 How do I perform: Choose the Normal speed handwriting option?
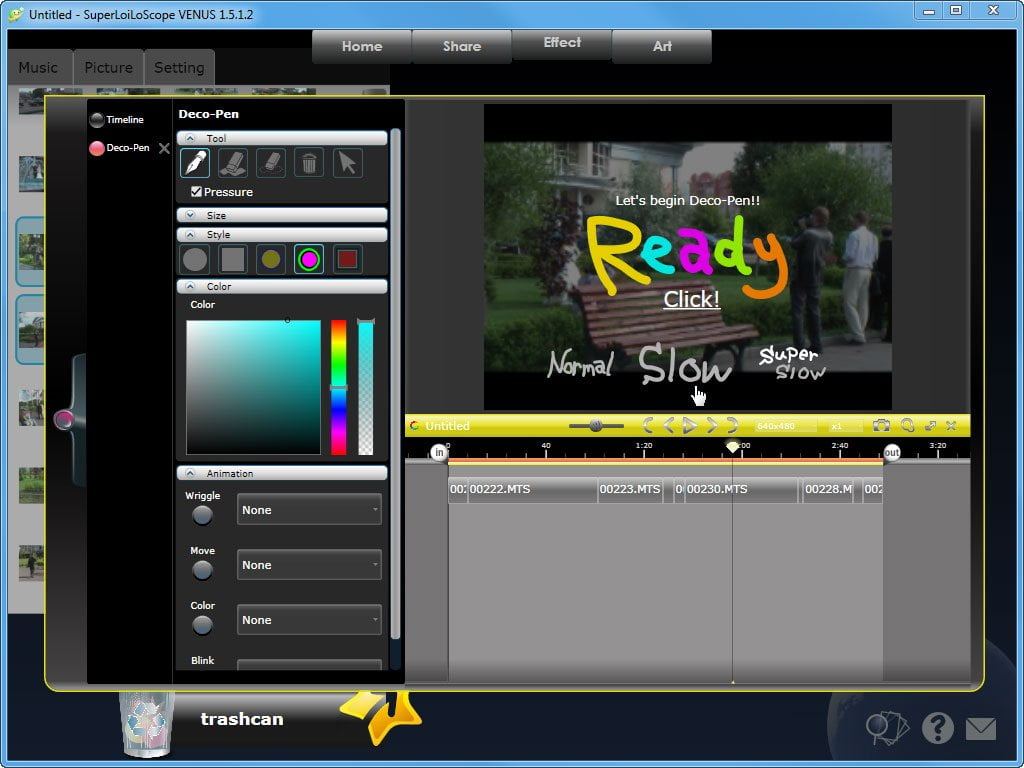[580, 363]
